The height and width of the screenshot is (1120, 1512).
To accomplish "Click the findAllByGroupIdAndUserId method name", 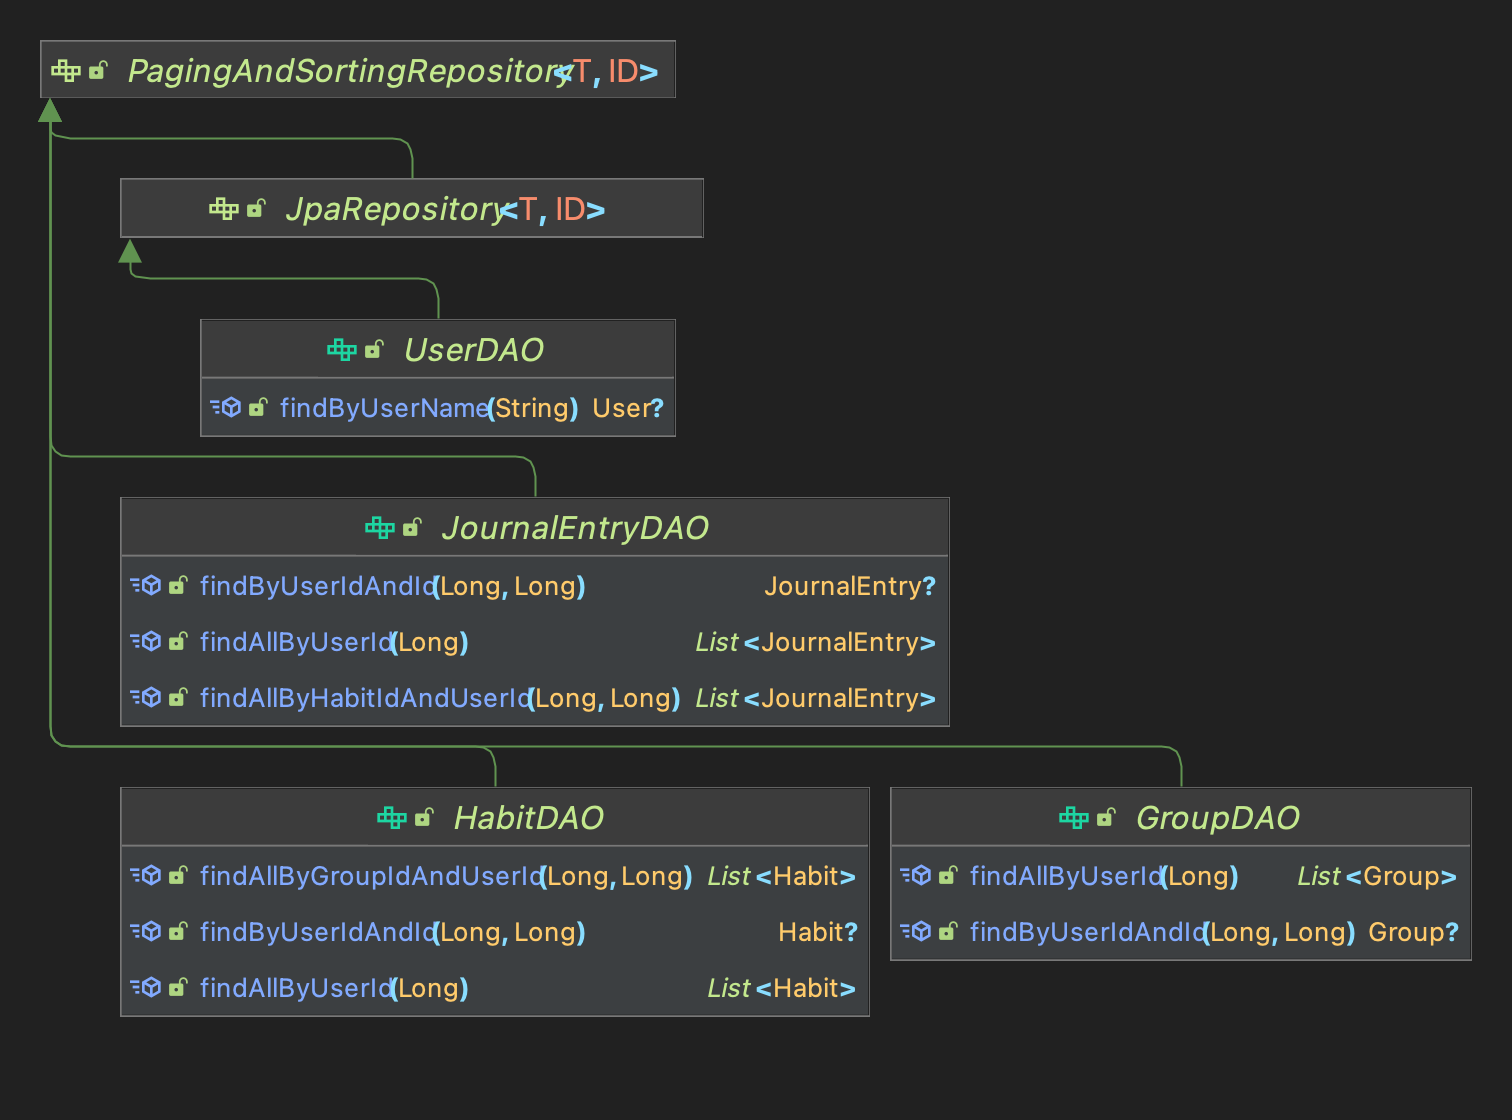I will coord(371,876).
